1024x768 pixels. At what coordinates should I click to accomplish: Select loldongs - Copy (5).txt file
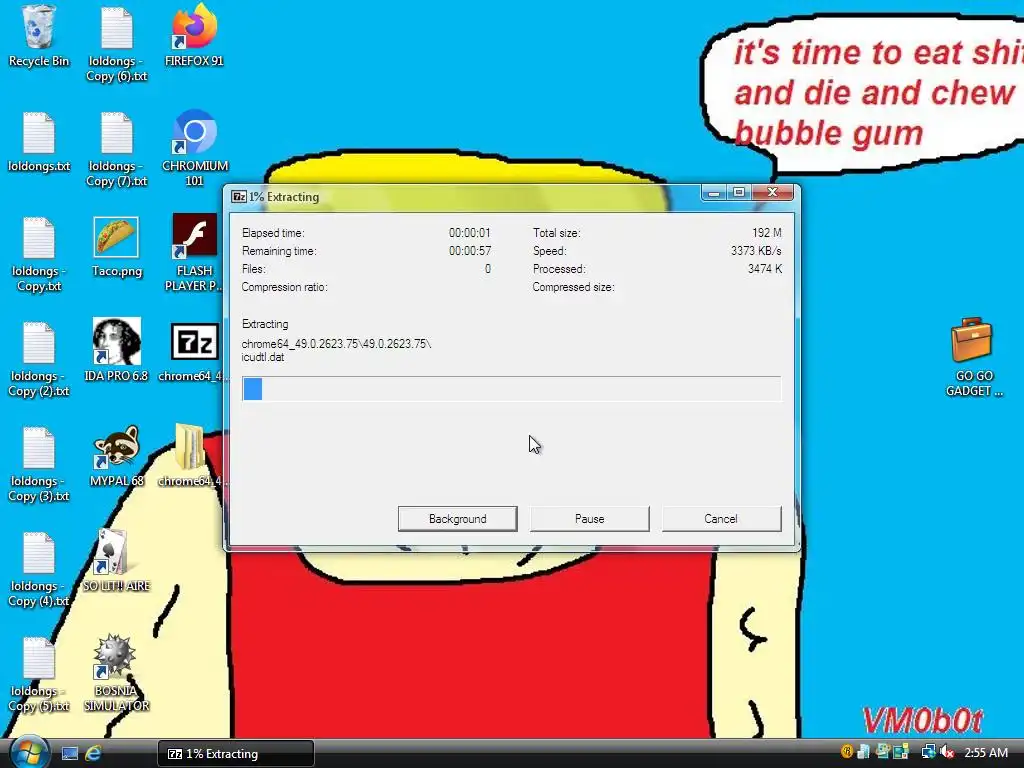click(x=39, y=675)
